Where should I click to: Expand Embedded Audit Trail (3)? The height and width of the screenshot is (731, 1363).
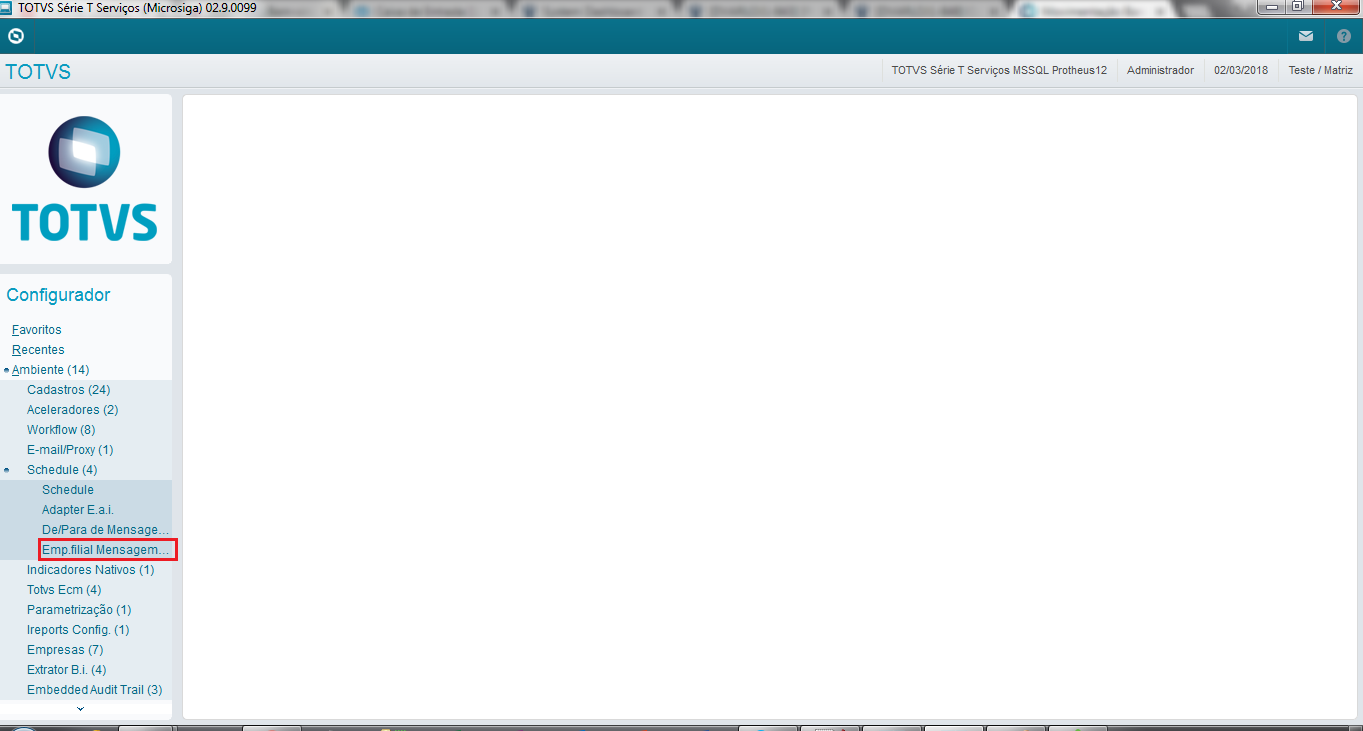pyautogui.click(x=94, y=690)
